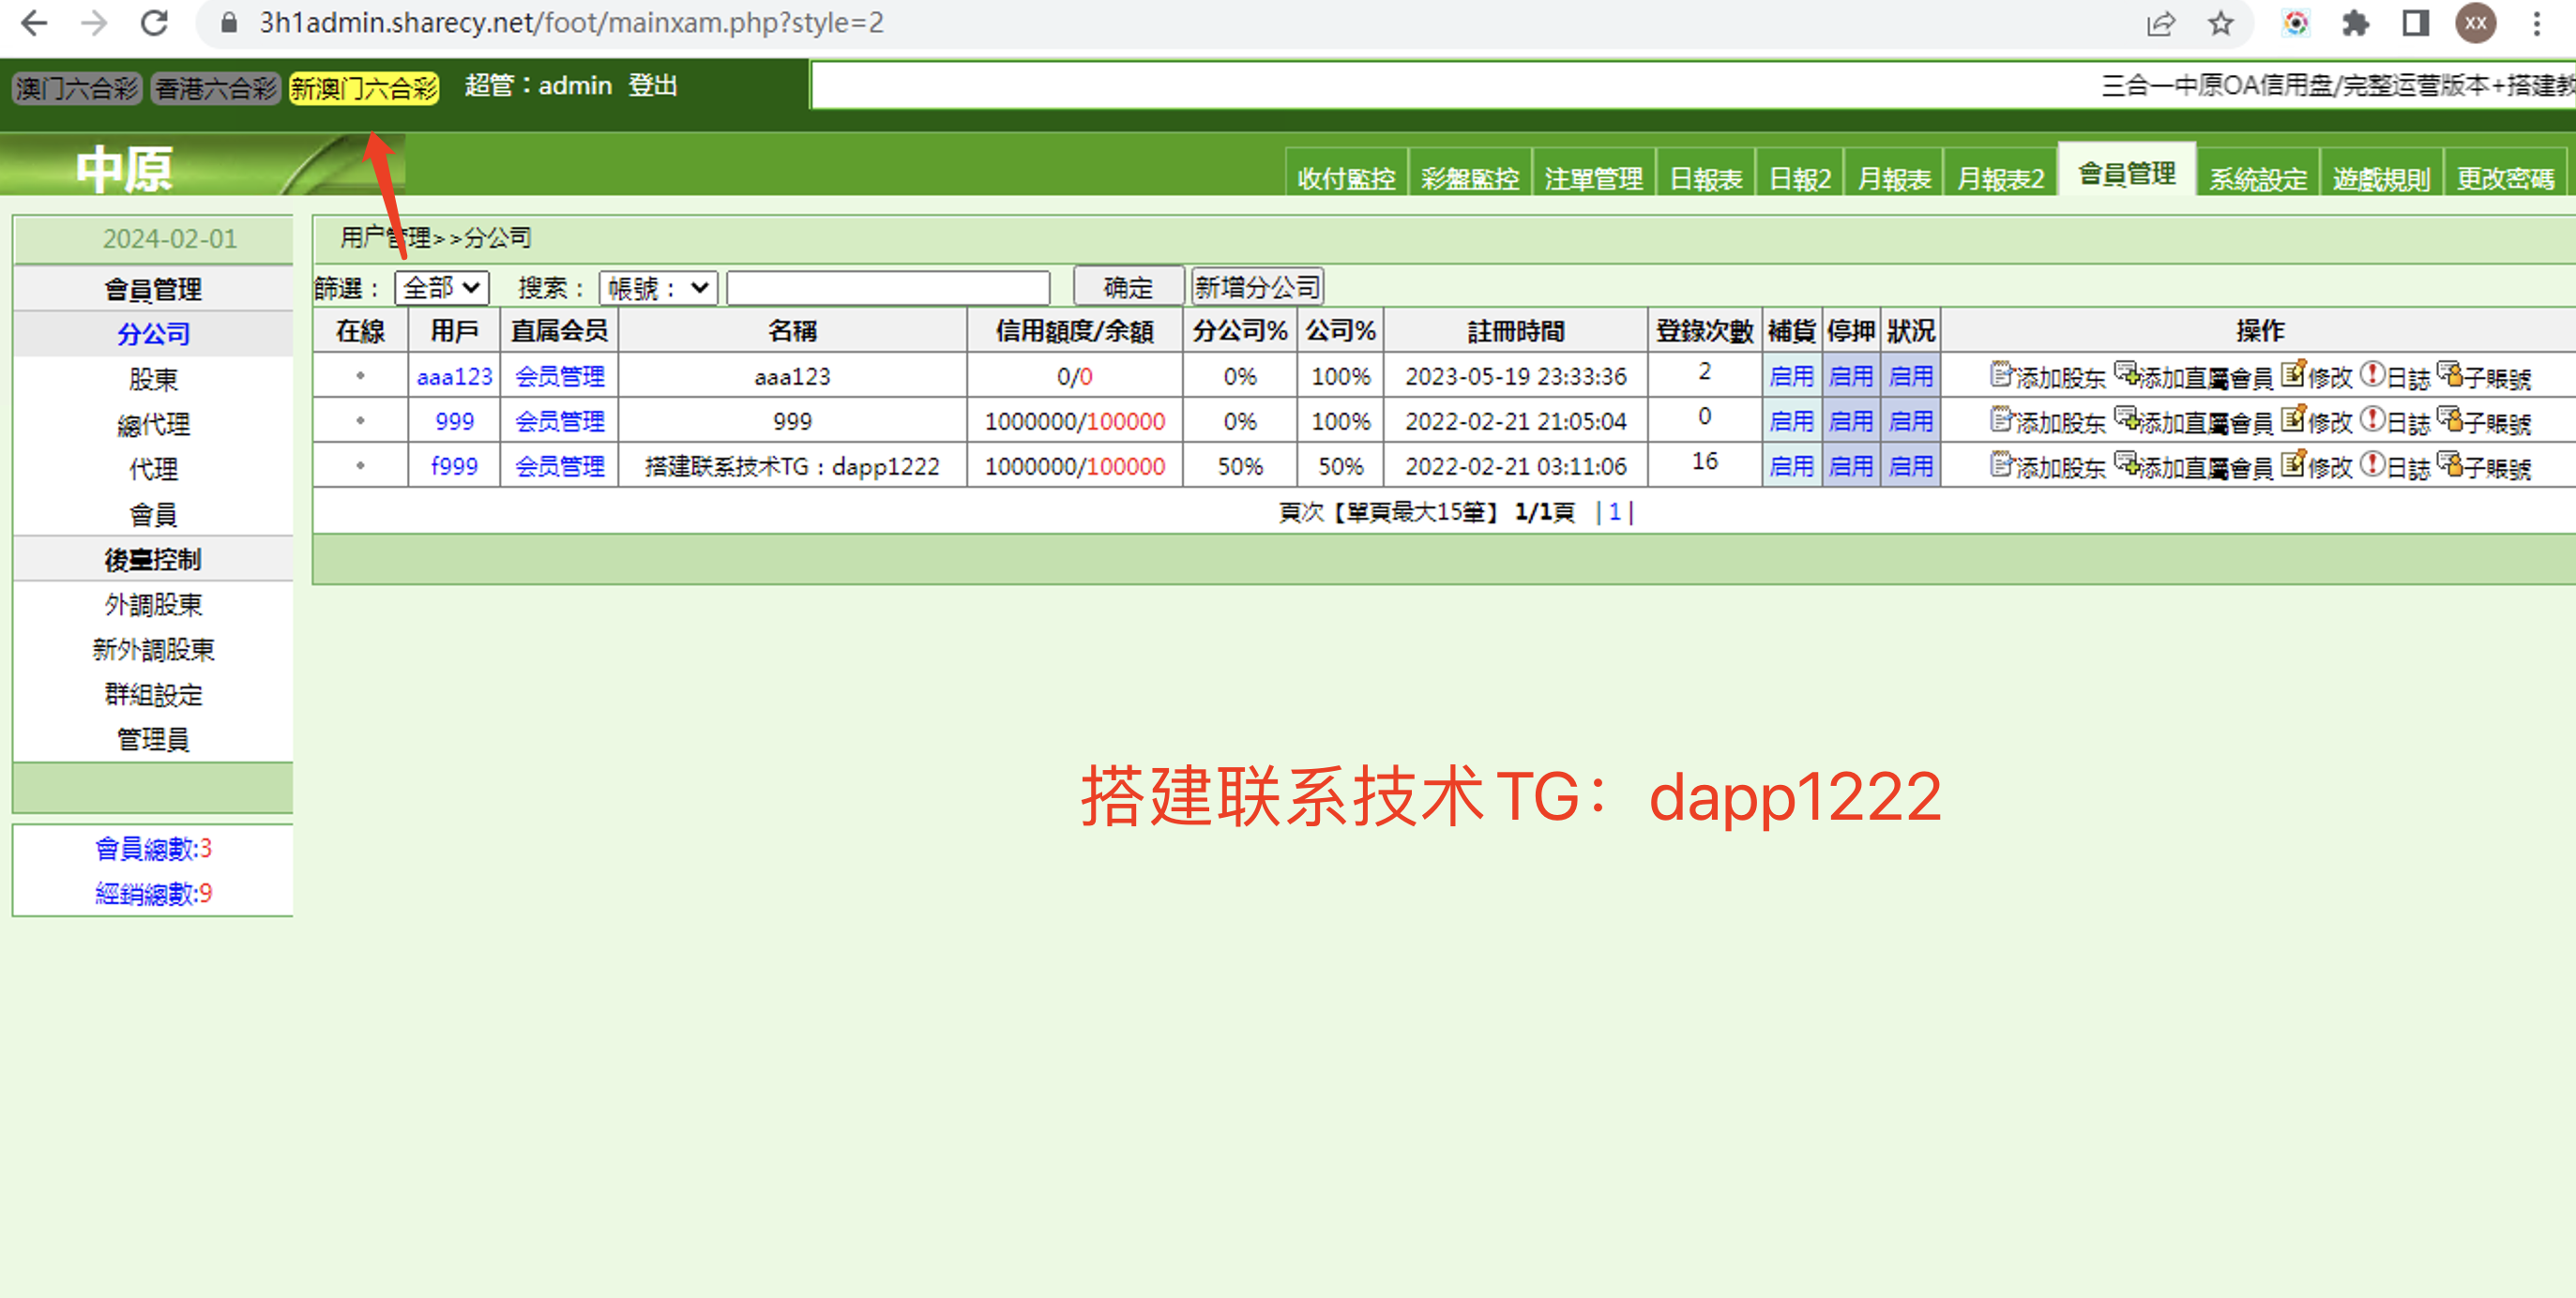Select the 澳门六合彩 lottery button

(x=77, y=88)
